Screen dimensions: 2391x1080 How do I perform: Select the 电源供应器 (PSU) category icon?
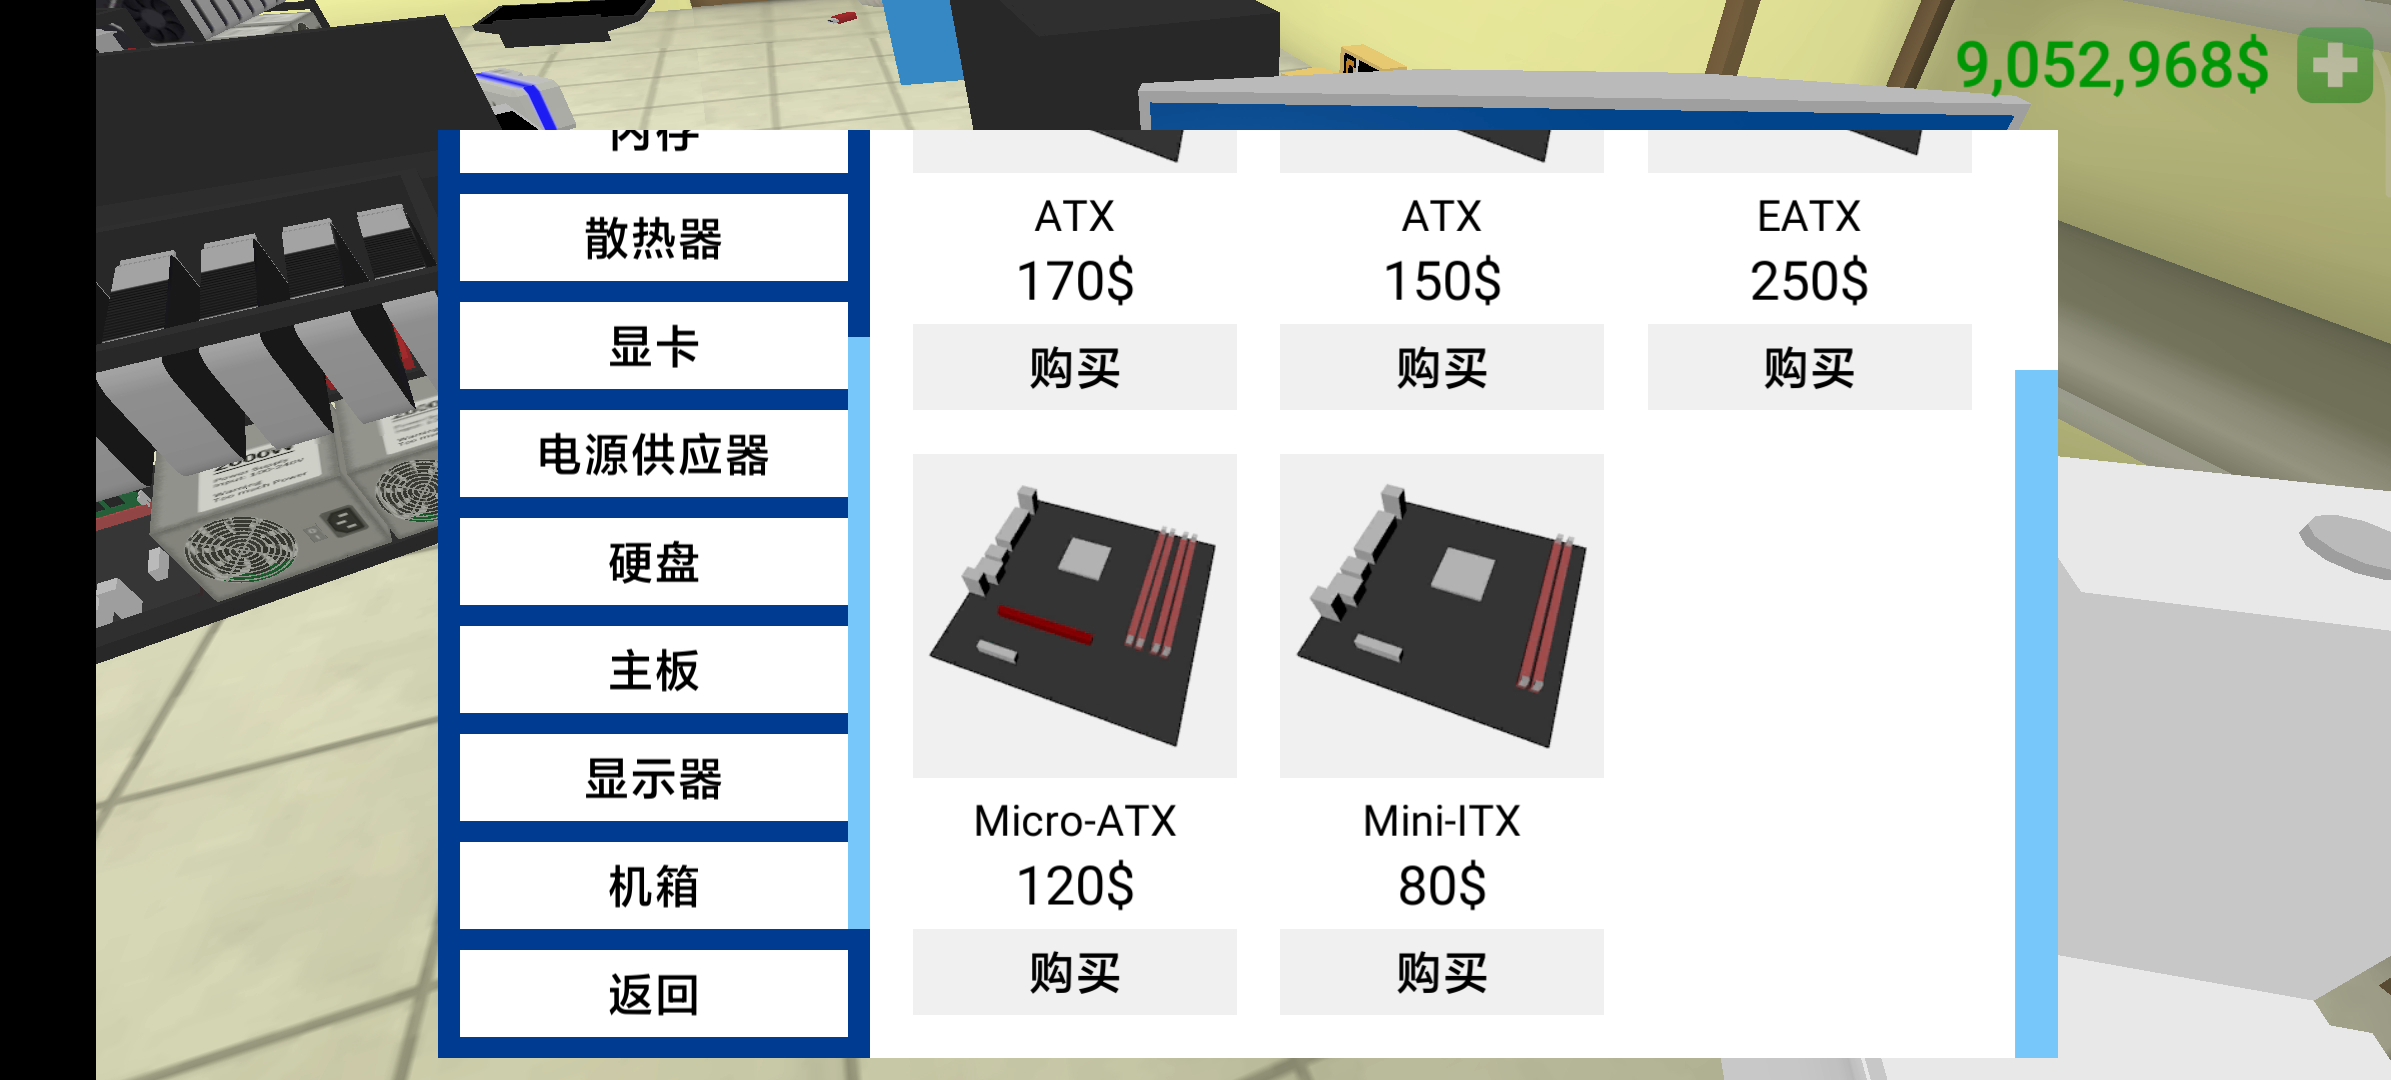coord(651,453)
